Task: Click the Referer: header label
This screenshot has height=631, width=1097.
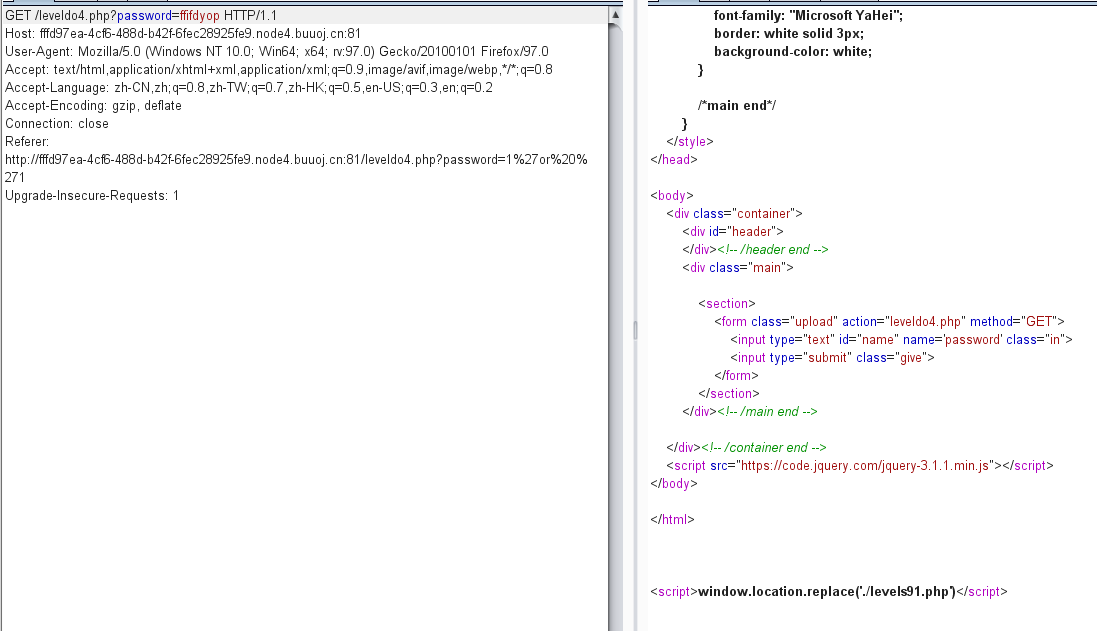Action: [27, 142]
